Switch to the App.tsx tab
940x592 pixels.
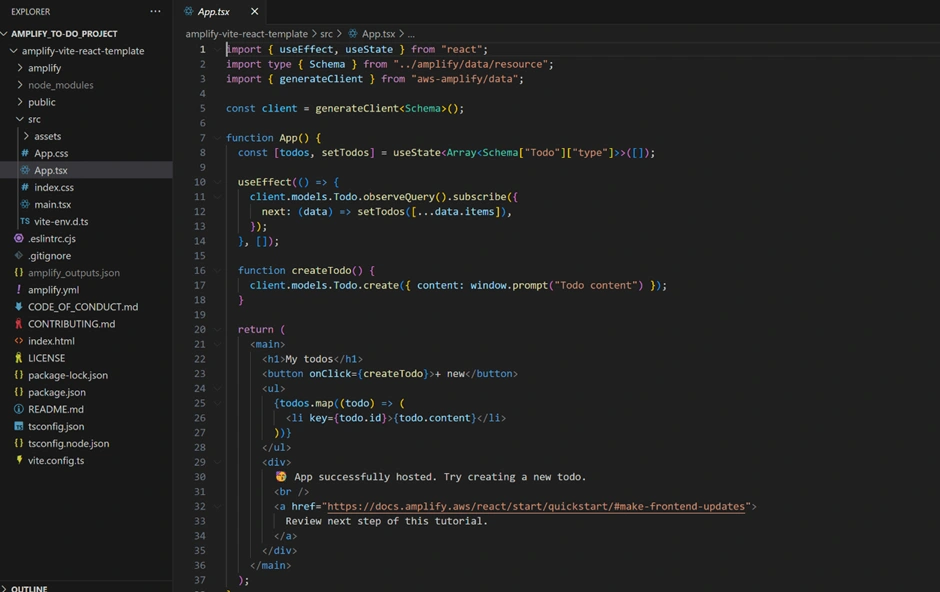click(x=213, y=11)
